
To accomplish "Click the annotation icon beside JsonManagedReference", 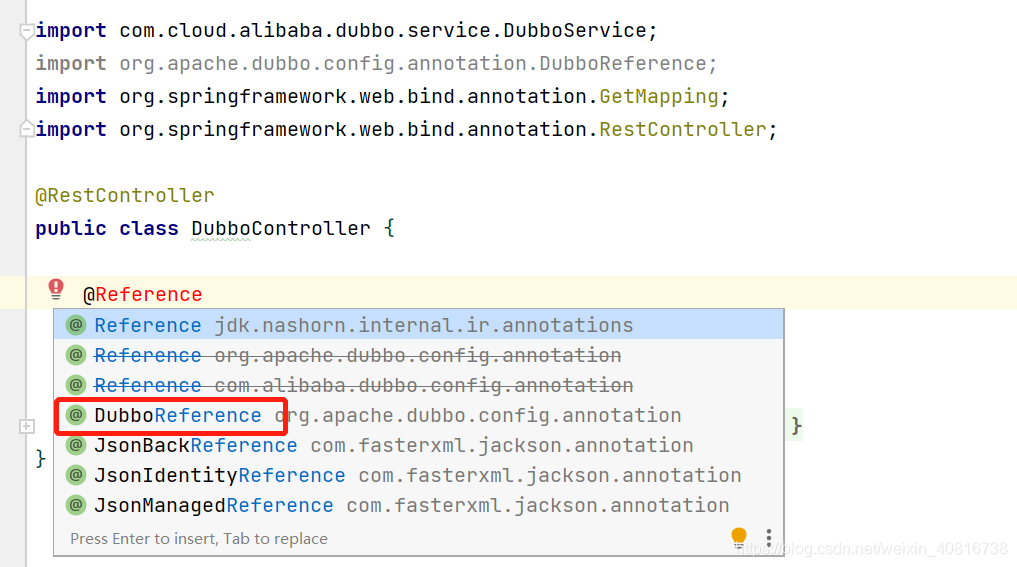I will click(x=77, y=505).
